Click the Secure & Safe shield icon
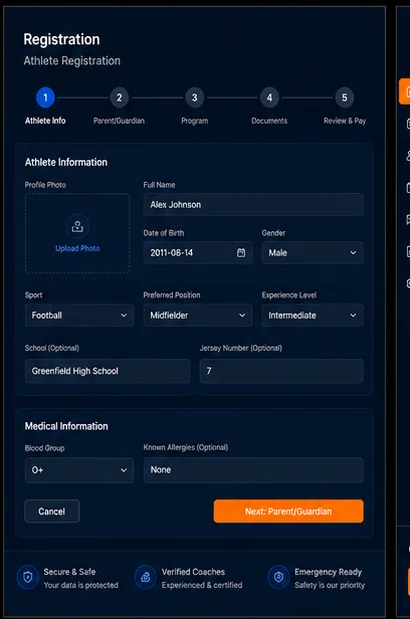This screenshot has width=410, height=619. coord(28,578)
